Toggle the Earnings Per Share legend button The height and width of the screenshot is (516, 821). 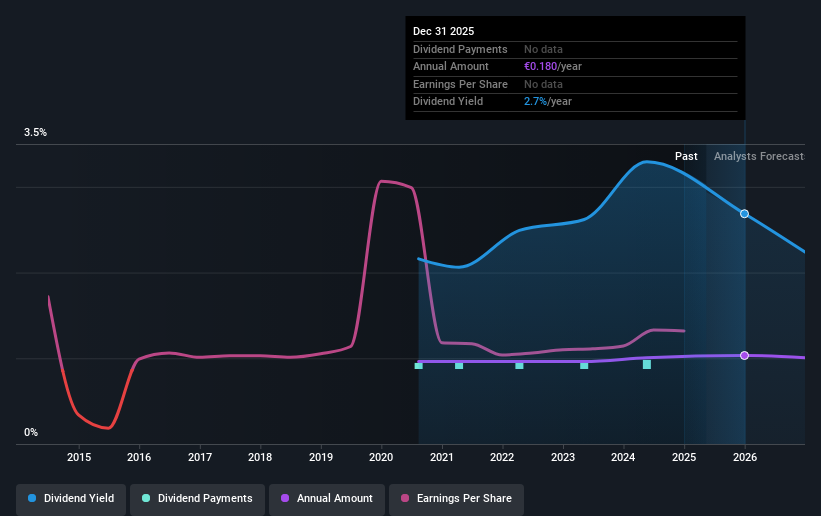[456, 498]
